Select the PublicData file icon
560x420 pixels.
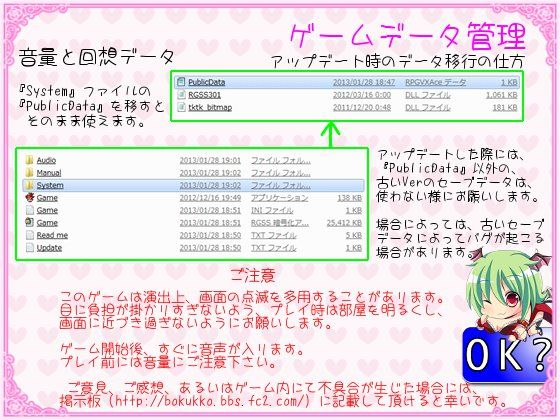181,82
